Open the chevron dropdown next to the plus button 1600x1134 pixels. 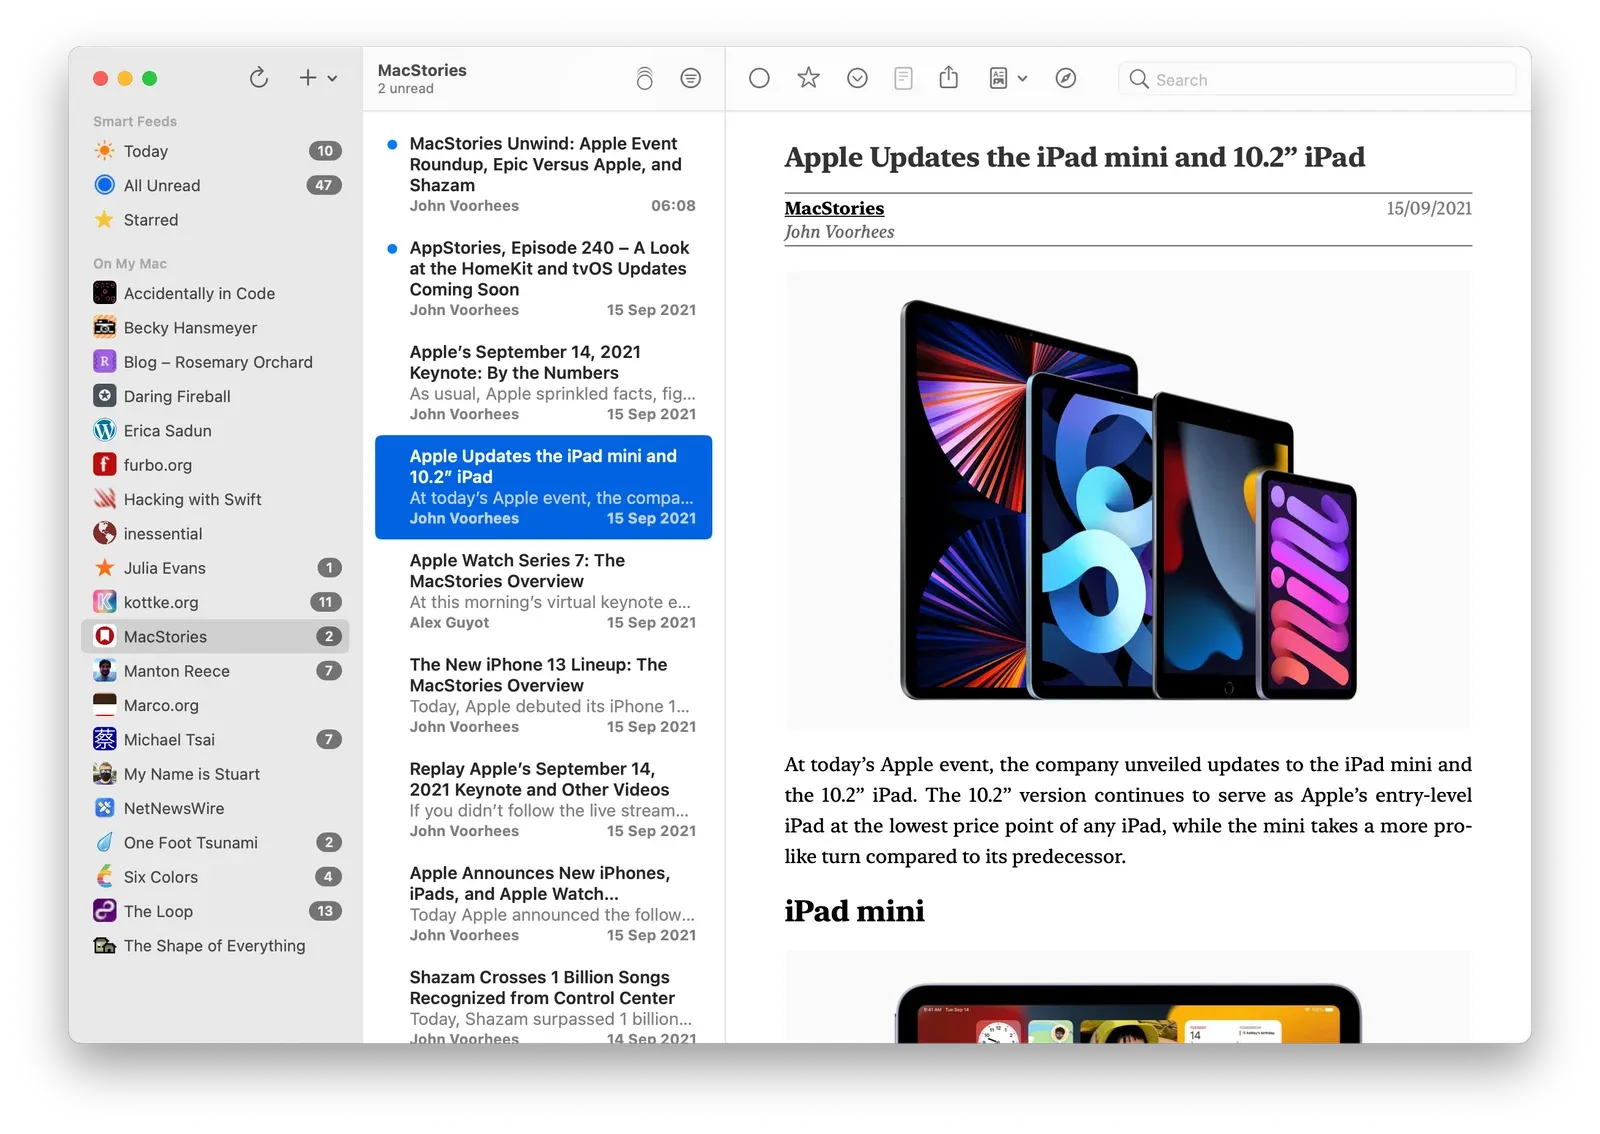click(x=333, y=78)
